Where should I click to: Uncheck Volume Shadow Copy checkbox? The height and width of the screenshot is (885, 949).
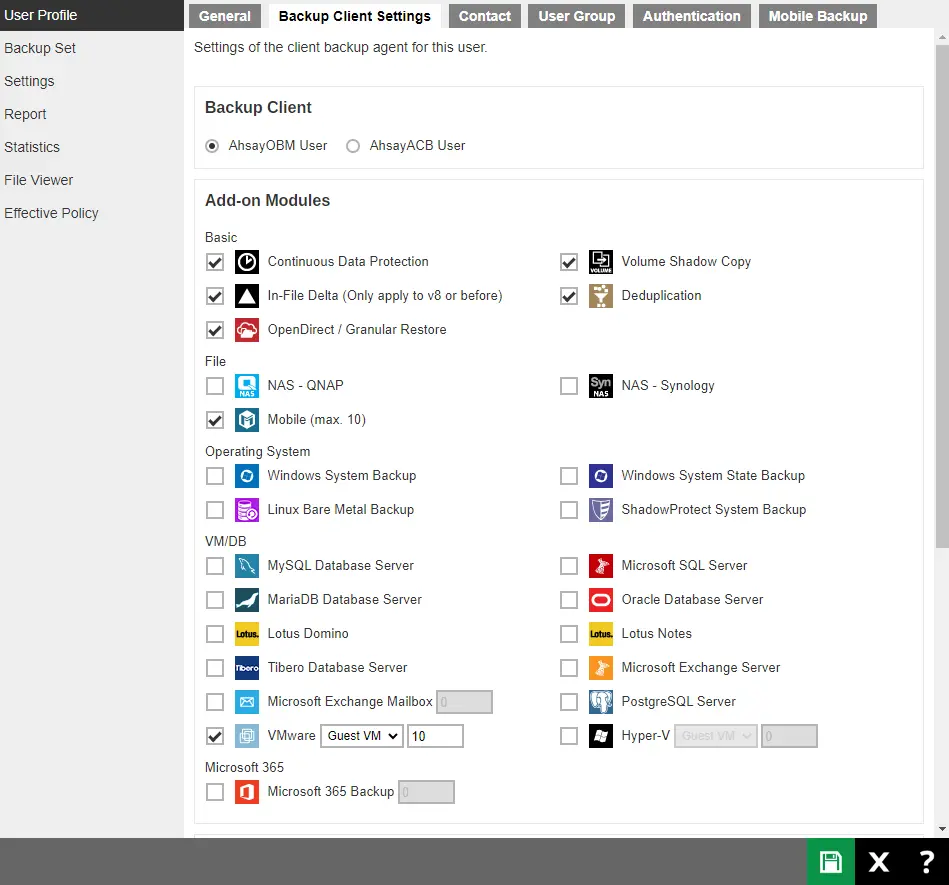pyautogui.click(x=569, y=262)
